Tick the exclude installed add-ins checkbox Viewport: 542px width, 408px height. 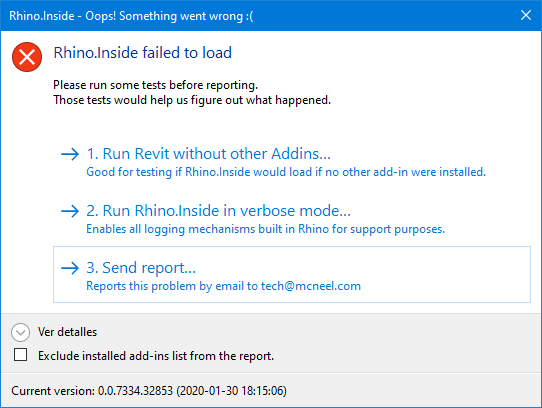(x=20, y=355)
